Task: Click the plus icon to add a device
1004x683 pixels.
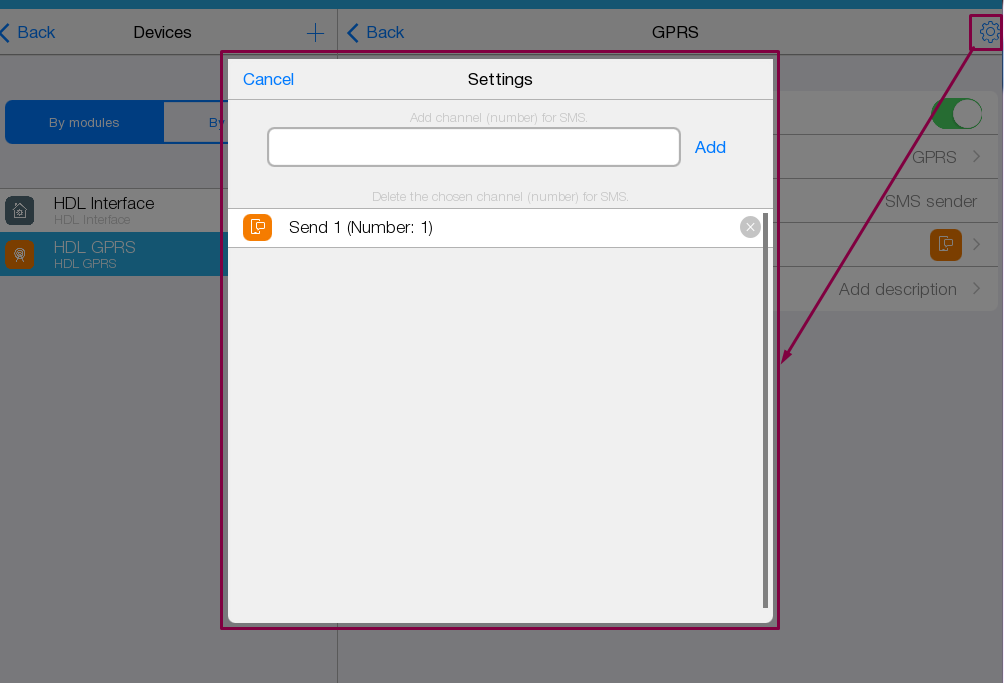Action: coord(315,33)
